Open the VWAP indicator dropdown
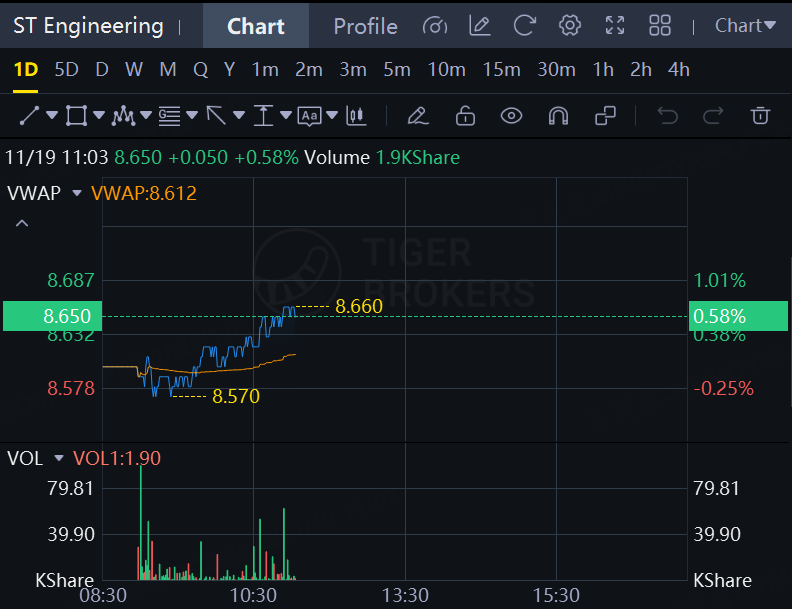Viewport: 792px width, 609px height. click(77, 193)
